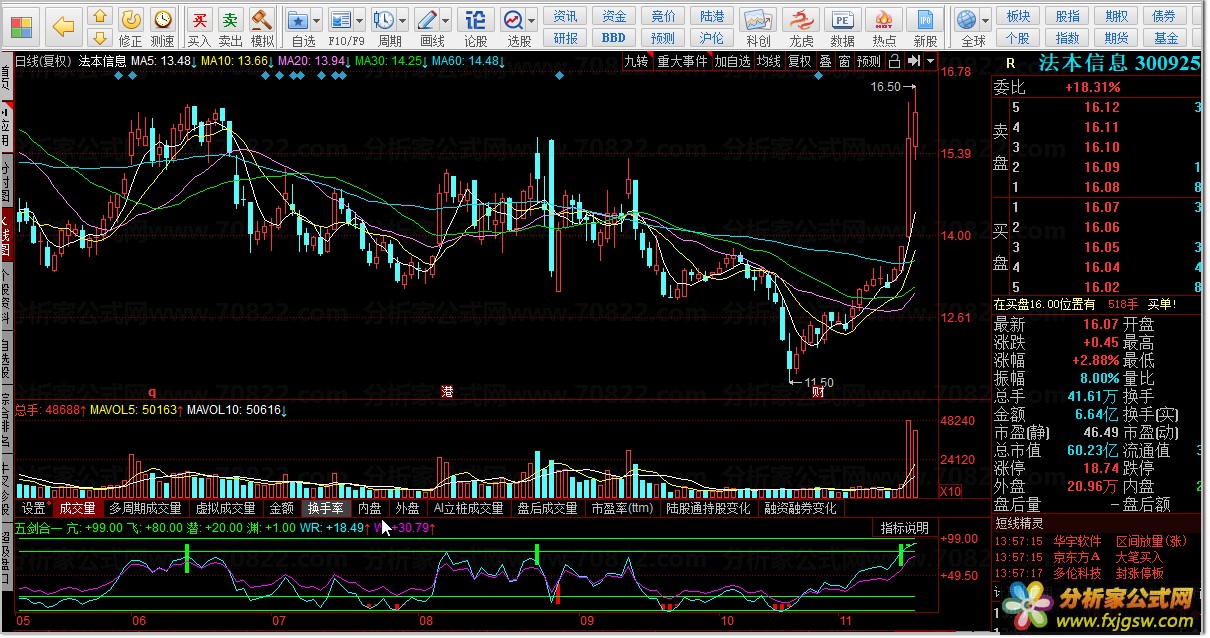Click the 资讯 news button
Screen dimensions: 1210x638
click(x=566, y=16)
